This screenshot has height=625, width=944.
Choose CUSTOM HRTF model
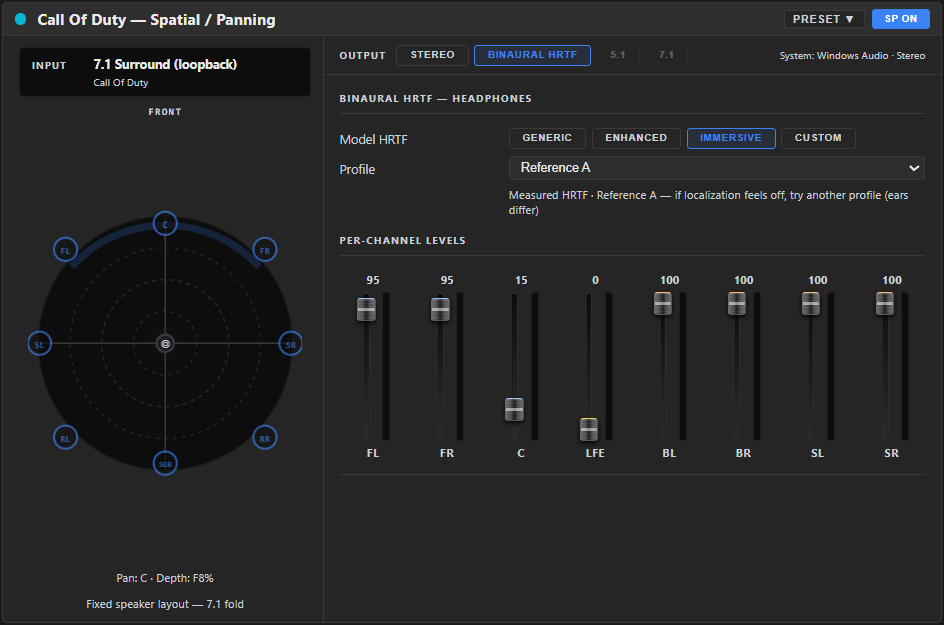tap(818, 138)
